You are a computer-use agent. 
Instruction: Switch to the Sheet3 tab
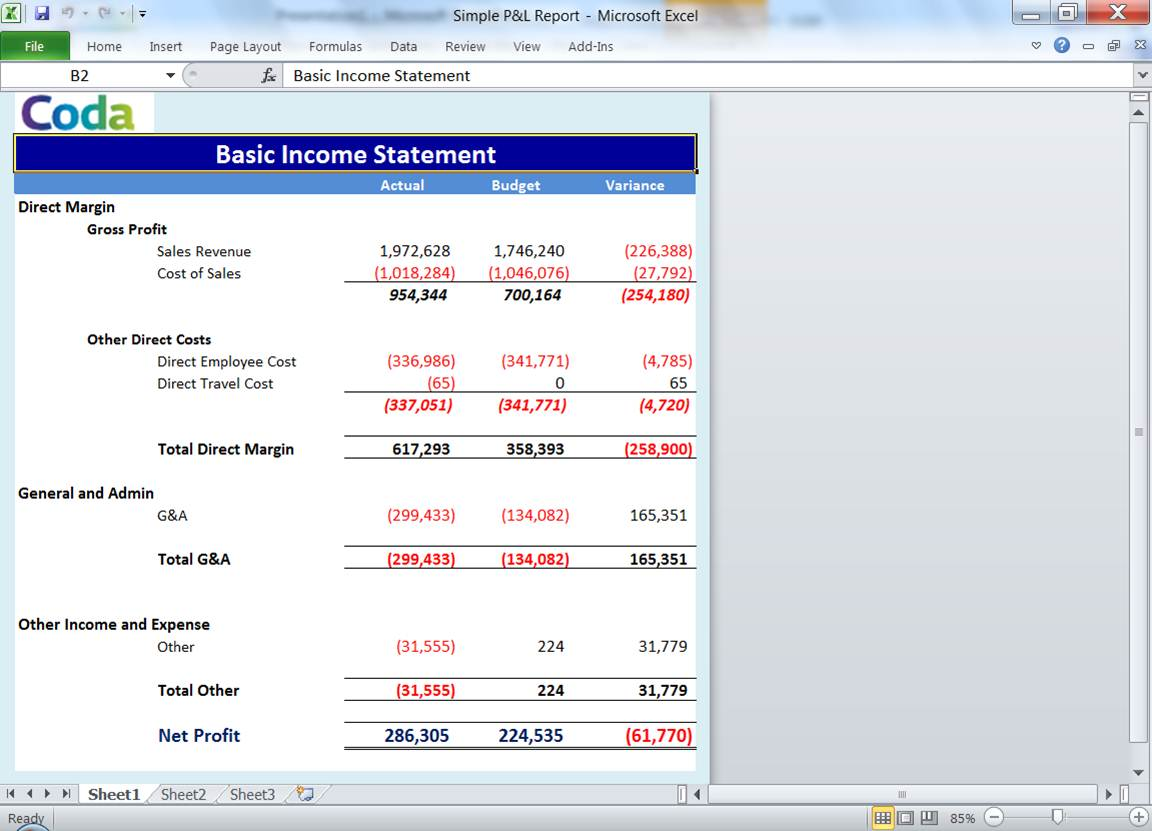tap(252, 794)
